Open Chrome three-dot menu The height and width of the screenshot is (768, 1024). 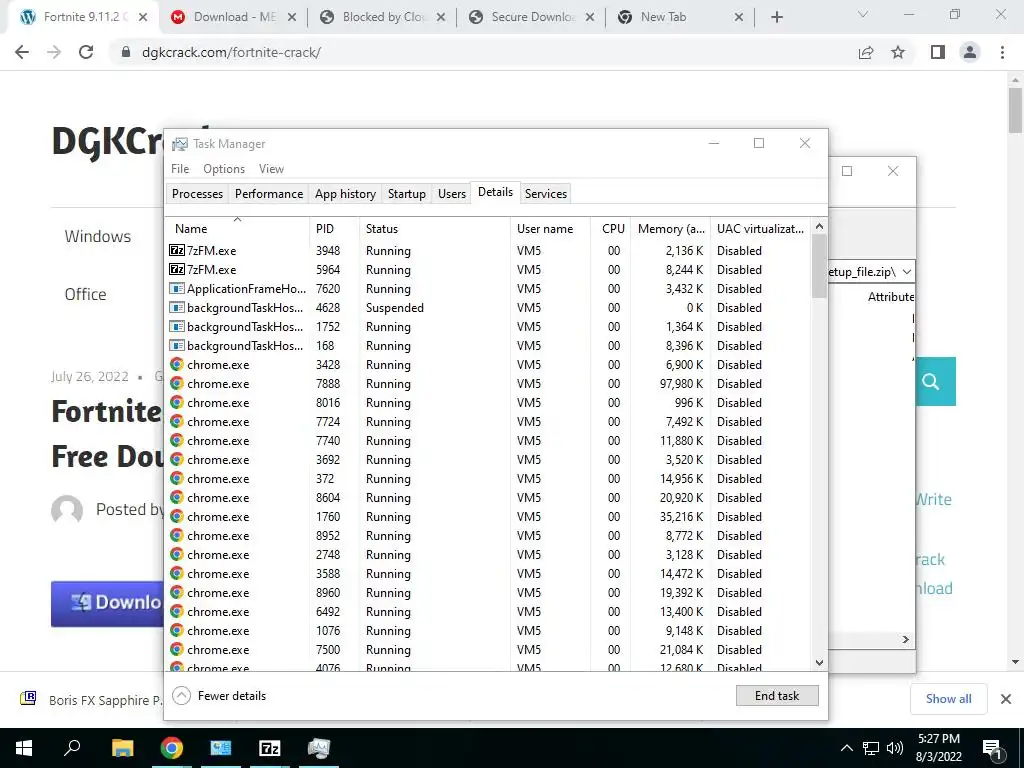tap(1002, 52)
